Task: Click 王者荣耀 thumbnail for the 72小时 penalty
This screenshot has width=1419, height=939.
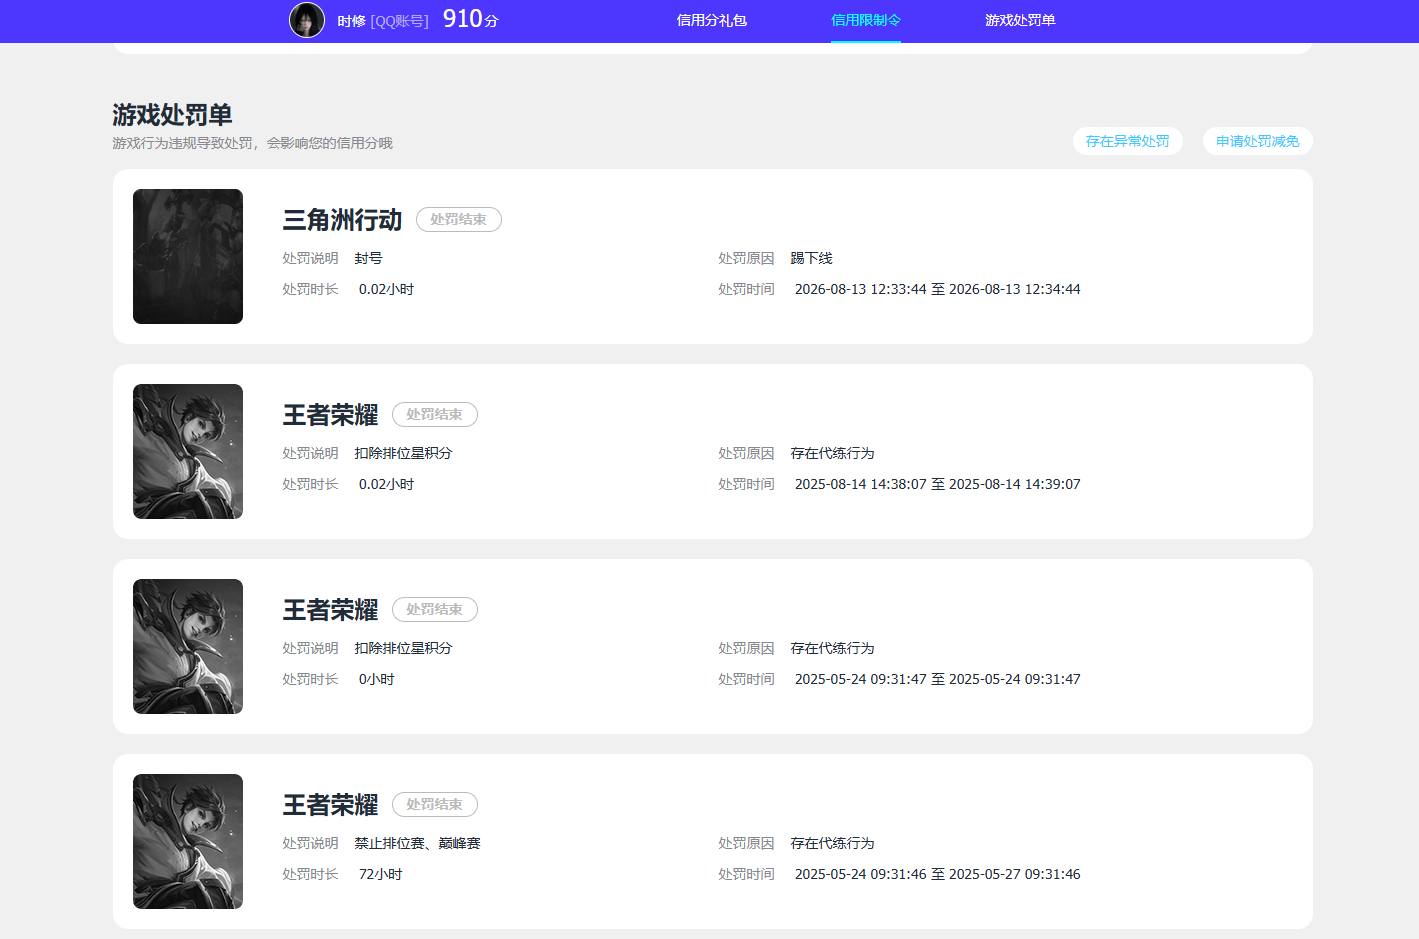Action: pos(188,841)
